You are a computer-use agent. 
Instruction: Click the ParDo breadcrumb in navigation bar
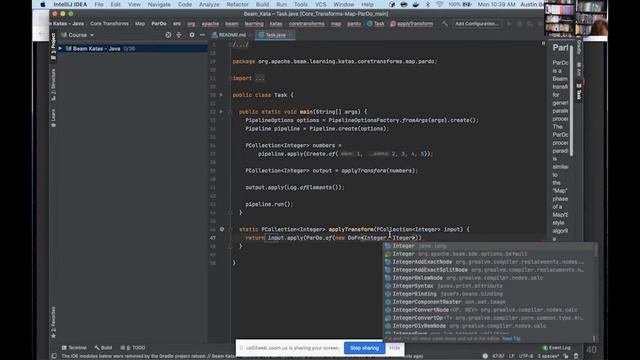point(159,24)
